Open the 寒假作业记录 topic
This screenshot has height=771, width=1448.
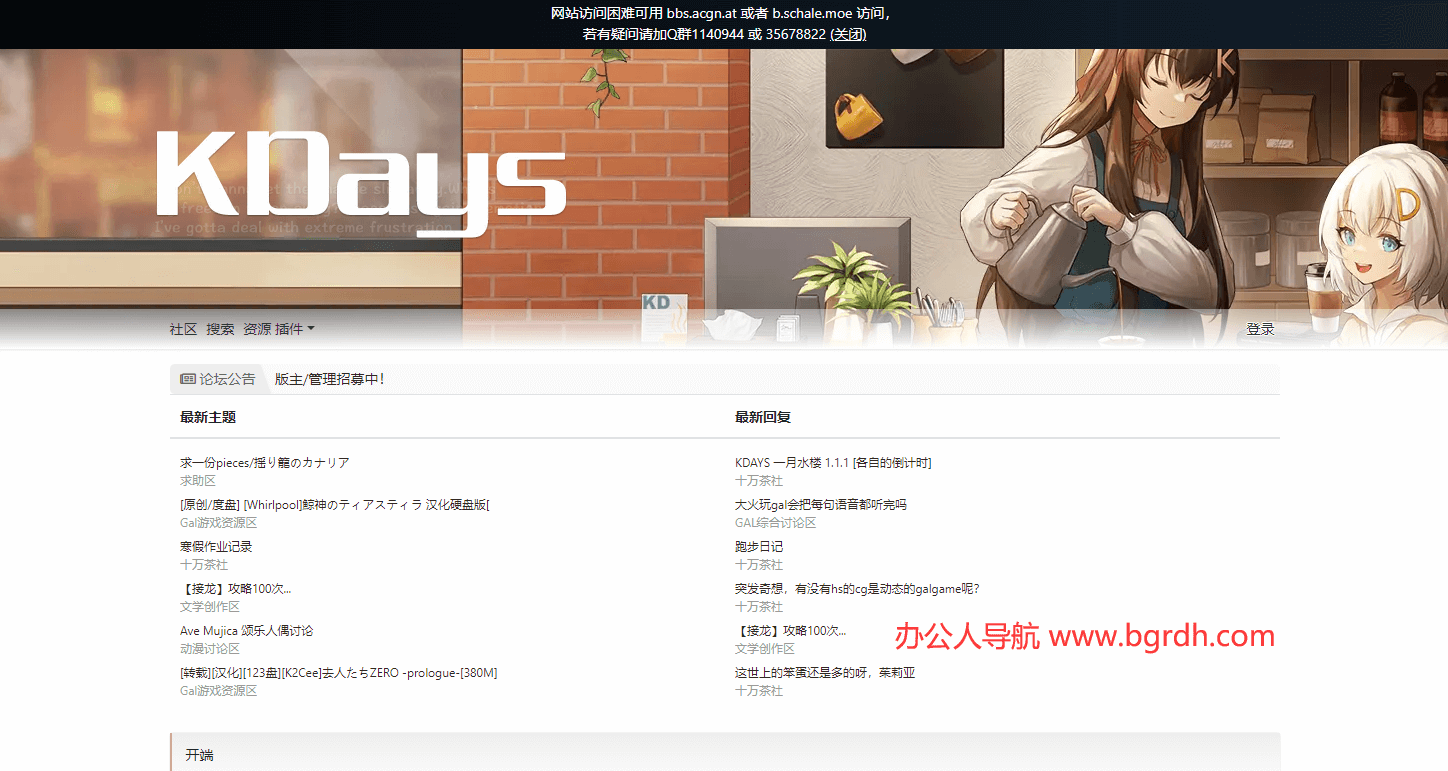click(215, 546)
